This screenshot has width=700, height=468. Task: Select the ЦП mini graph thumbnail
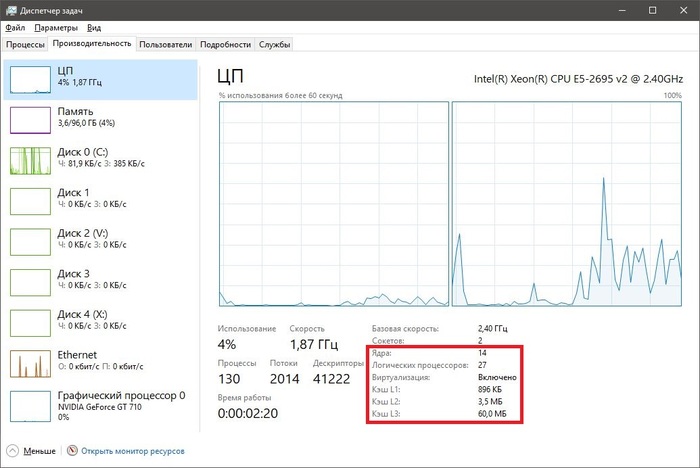pyautogui.click(x=30, y=79)
